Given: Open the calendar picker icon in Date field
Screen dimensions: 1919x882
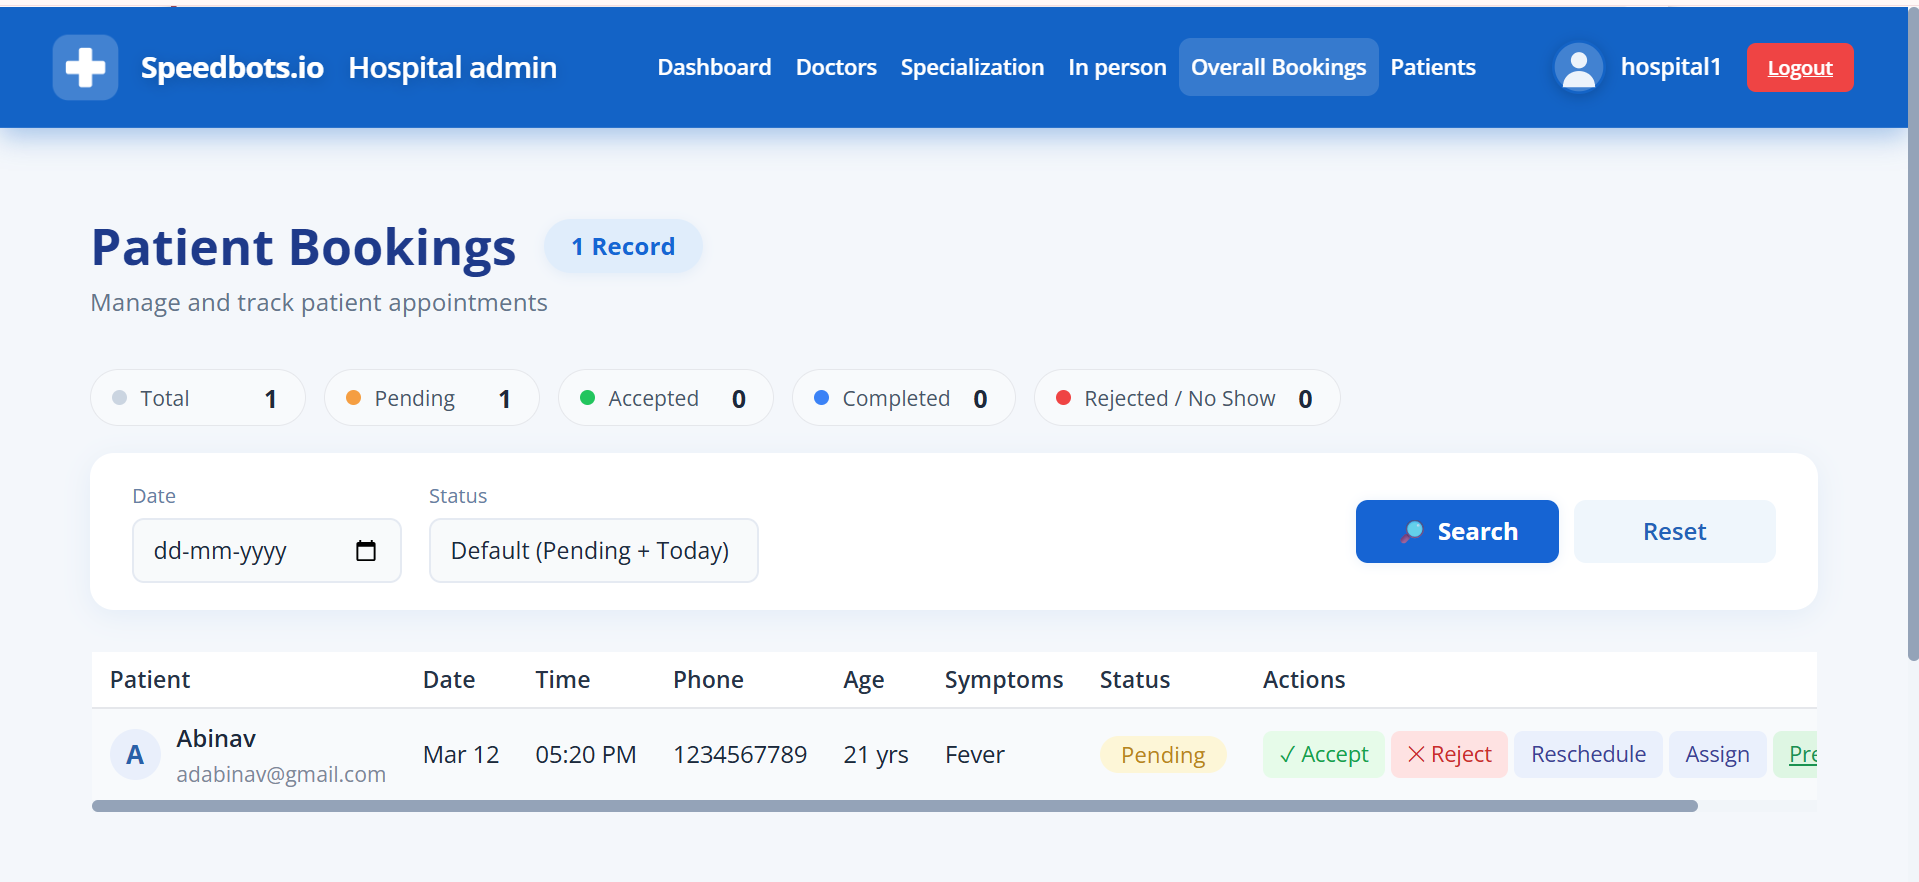Looking at the screenshot, I should 366,550.
